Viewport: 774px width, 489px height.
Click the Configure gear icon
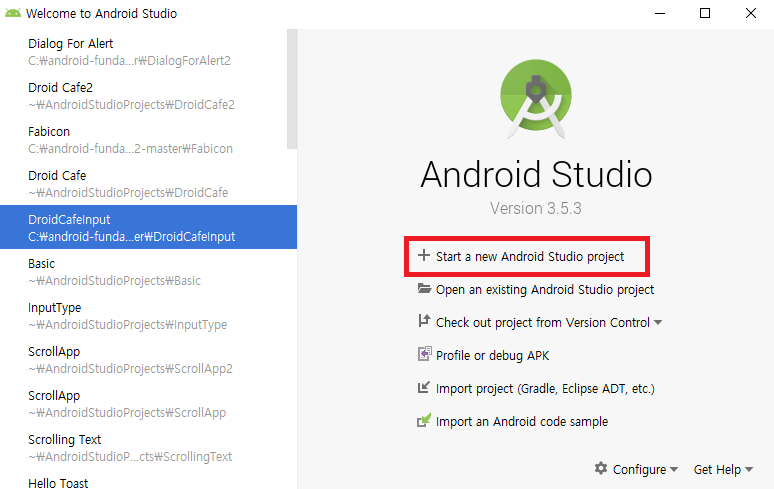[x=601, y=468]
